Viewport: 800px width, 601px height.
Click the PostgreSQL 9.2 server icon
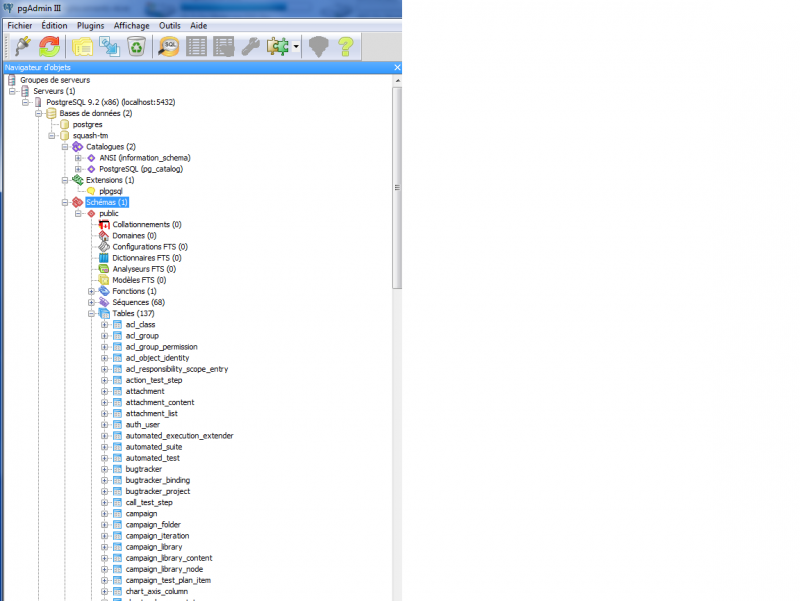[x=38, y=103]
